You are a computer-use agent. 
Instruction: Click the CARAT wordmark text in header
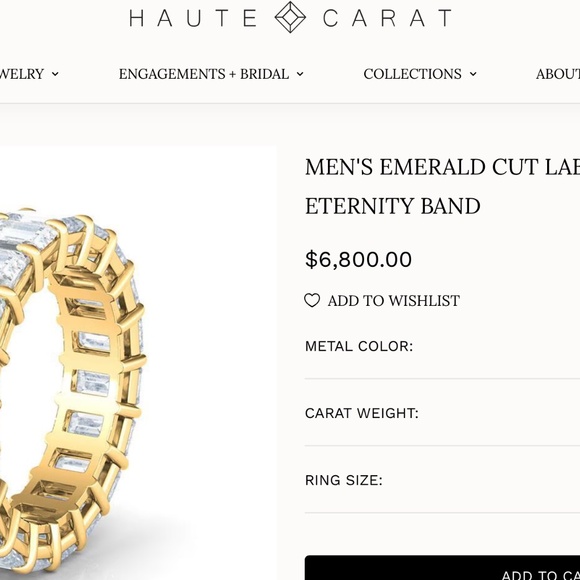click(x=387, y=18)
